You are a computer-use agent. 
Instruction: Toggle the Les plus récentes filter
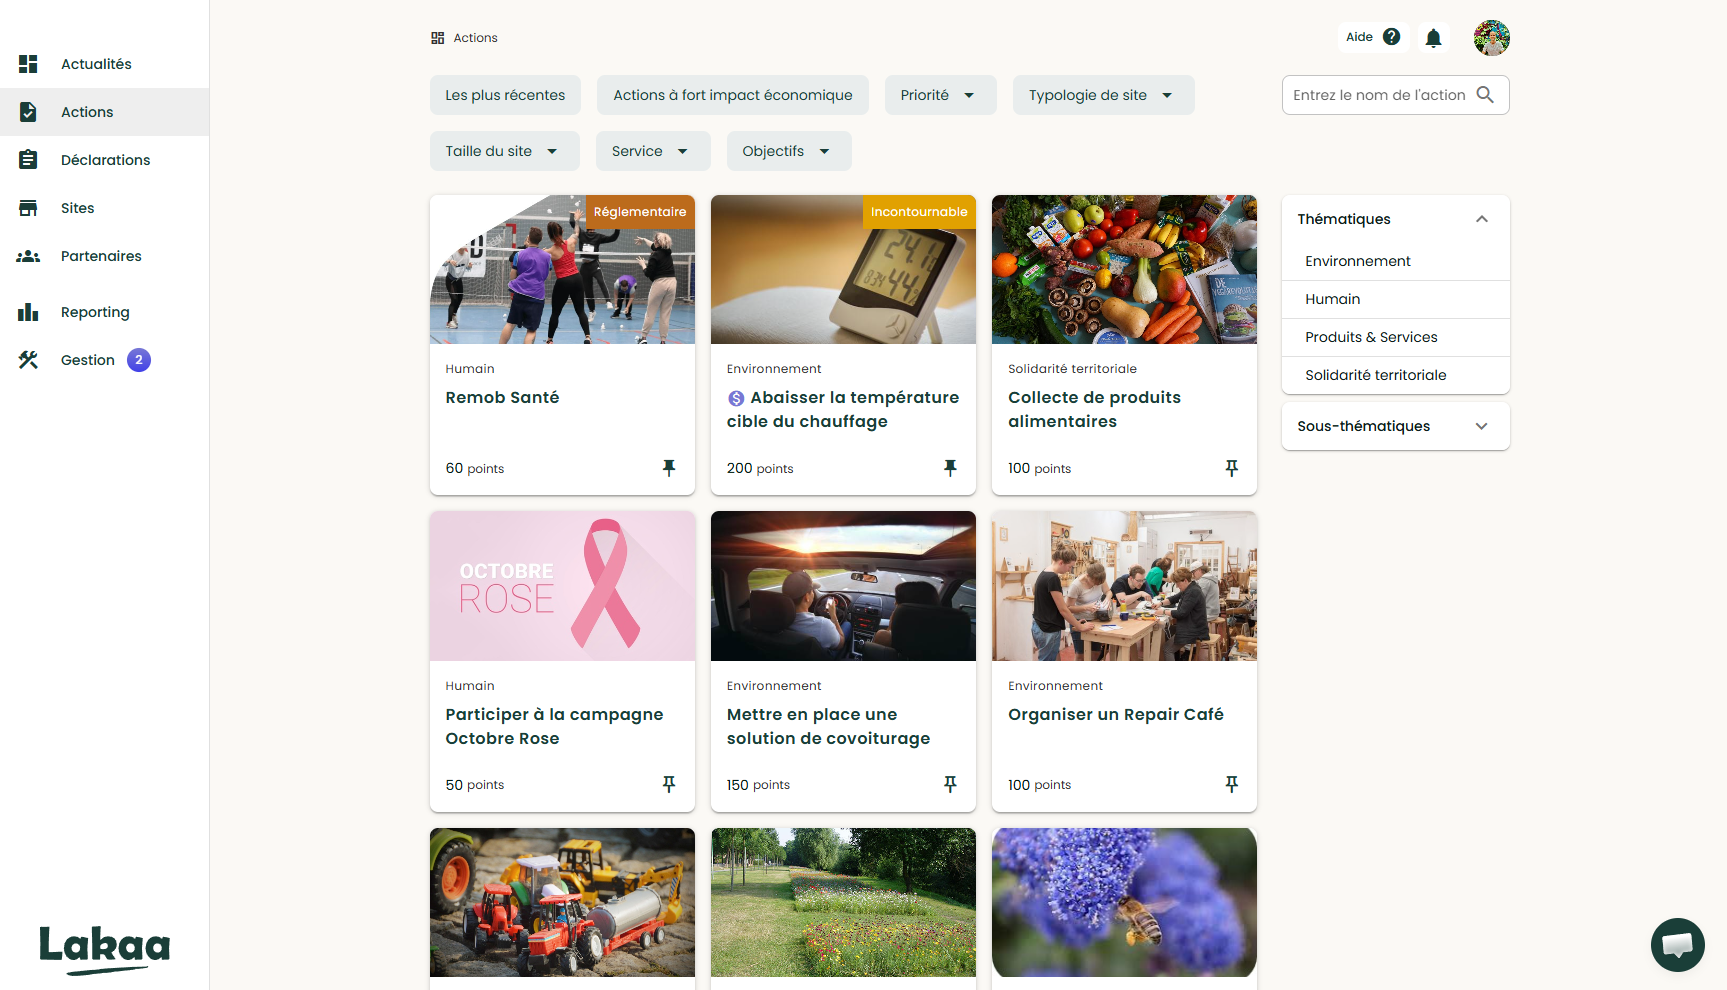pos(505,95)
